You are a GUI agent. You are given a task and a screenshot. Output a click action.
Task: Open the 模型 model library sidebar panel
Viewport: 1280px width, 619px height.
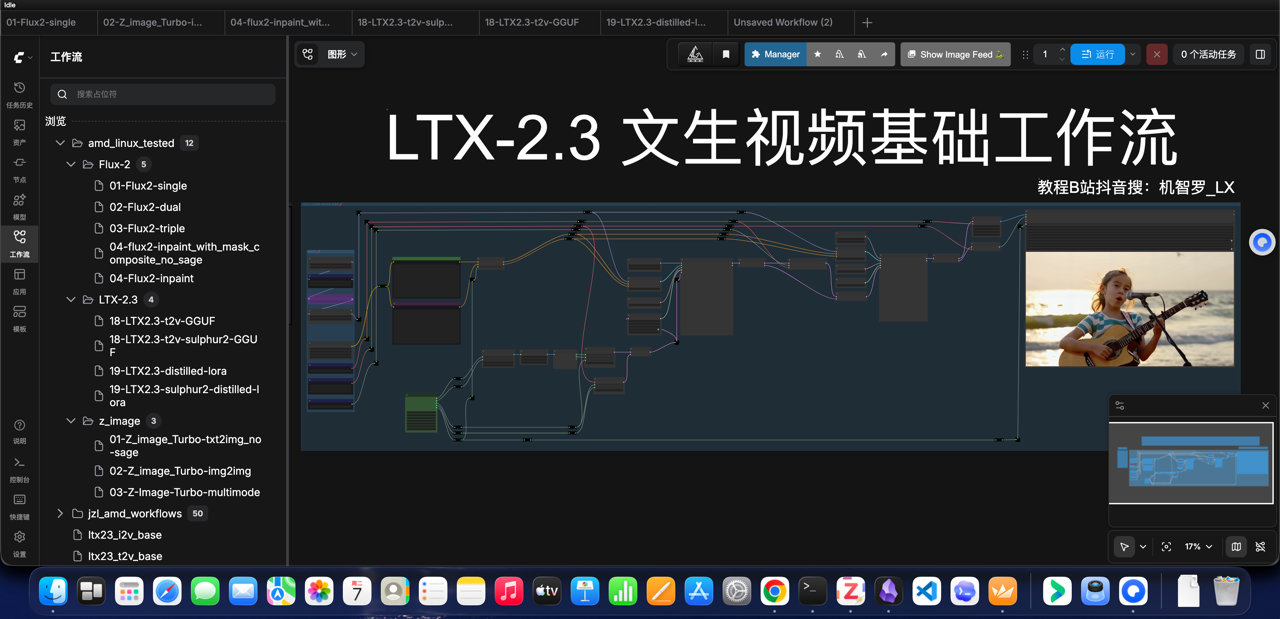(19, 206)
